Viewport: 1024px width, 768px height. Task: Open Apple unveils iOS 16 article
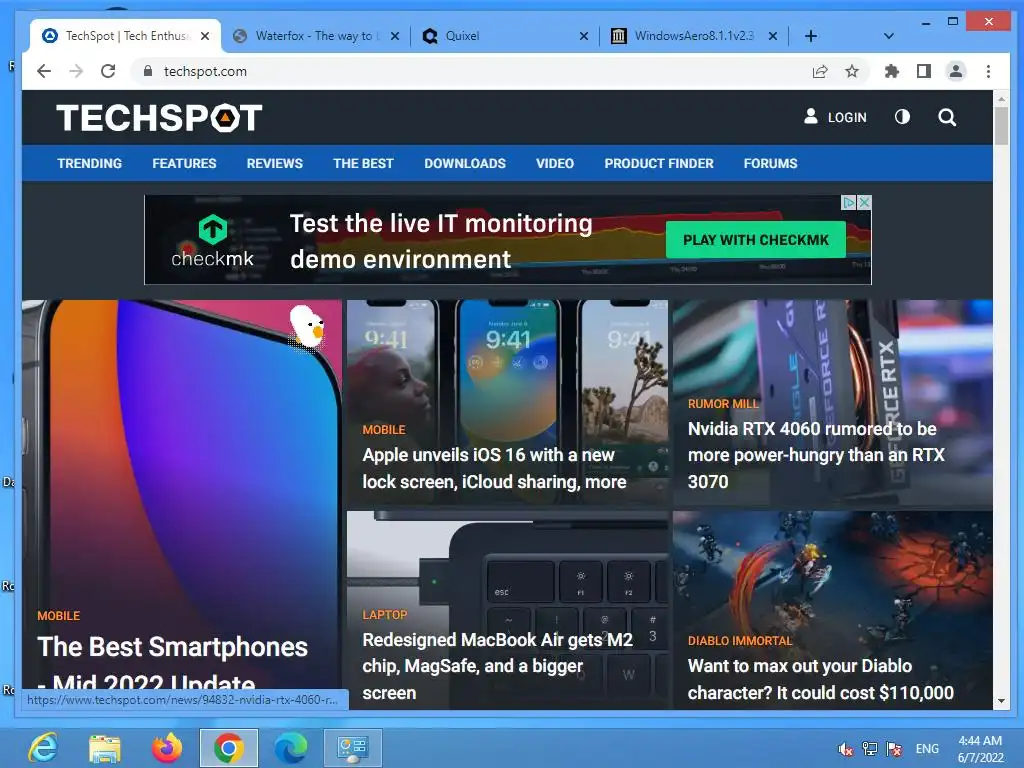(x=494, y=468)
